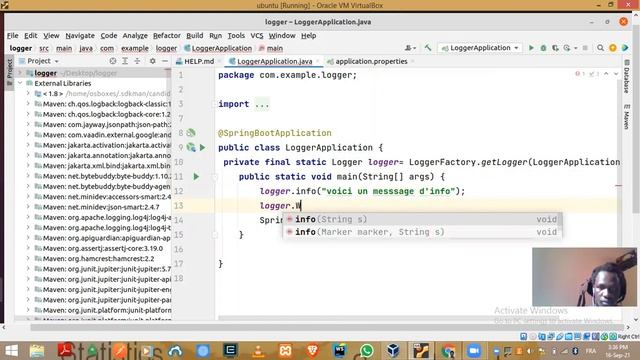The width and height of the screenshot is (640, 360).
Task: Run LoggerApplication with the green play button
Action: [531, 48]
